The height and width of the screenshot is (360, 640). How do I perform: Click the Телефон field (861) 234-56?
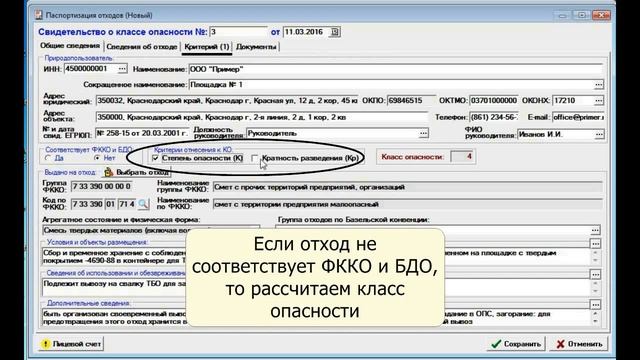coord(493,117)
